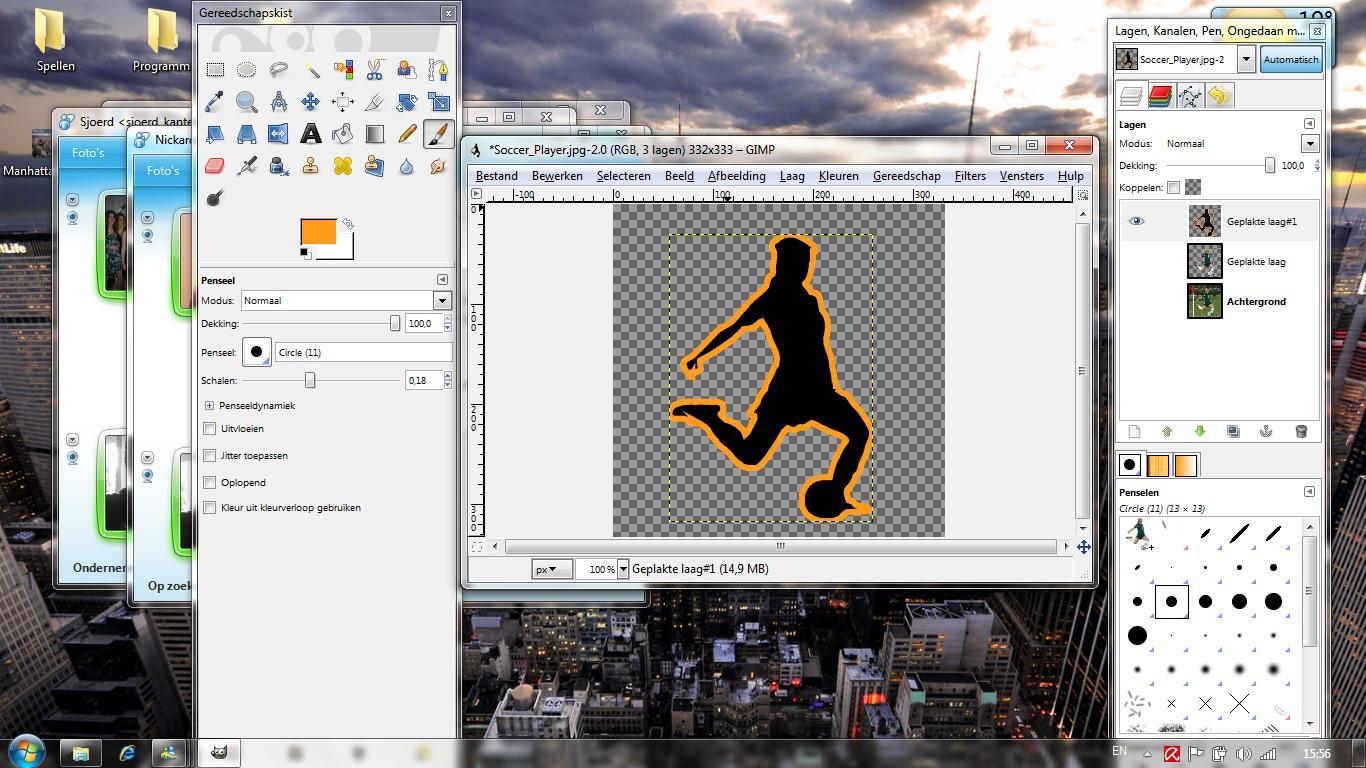The height and width of the screenshot is (768, 1366).
Task: Open the 100% zoom dropdown
Action: tap(623, 569)
